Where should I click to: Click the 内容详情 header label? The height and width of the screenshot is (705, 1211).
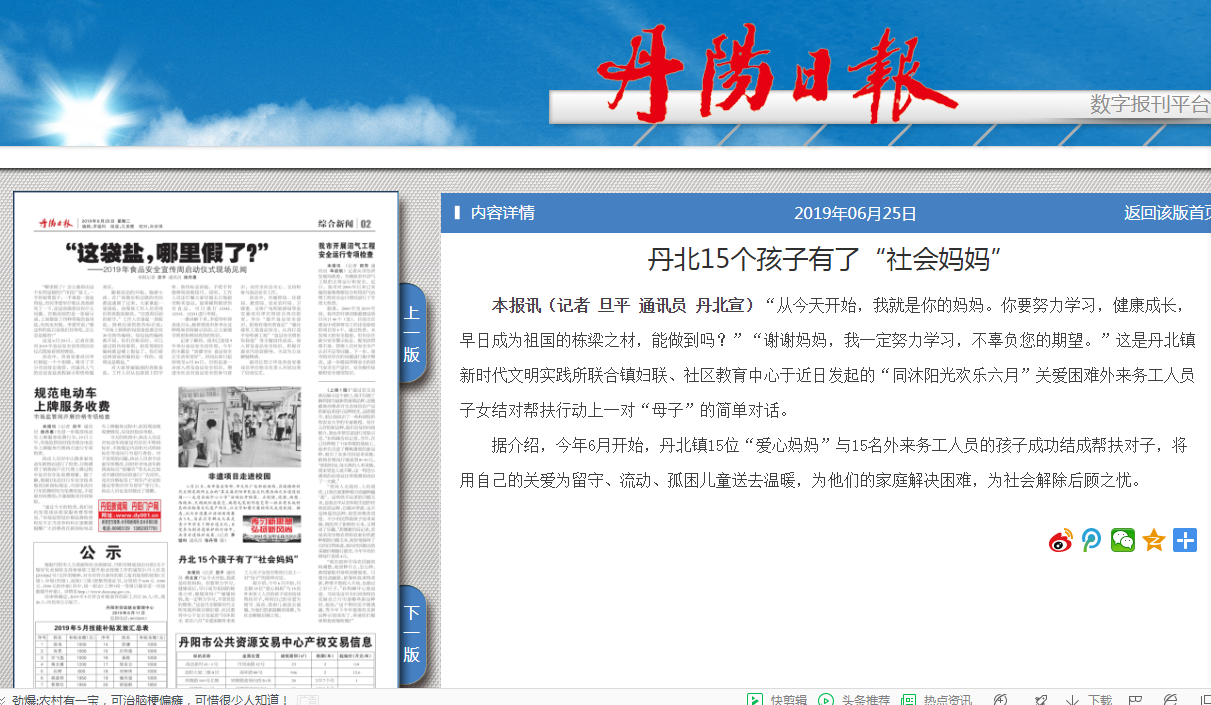pos(502,213)
